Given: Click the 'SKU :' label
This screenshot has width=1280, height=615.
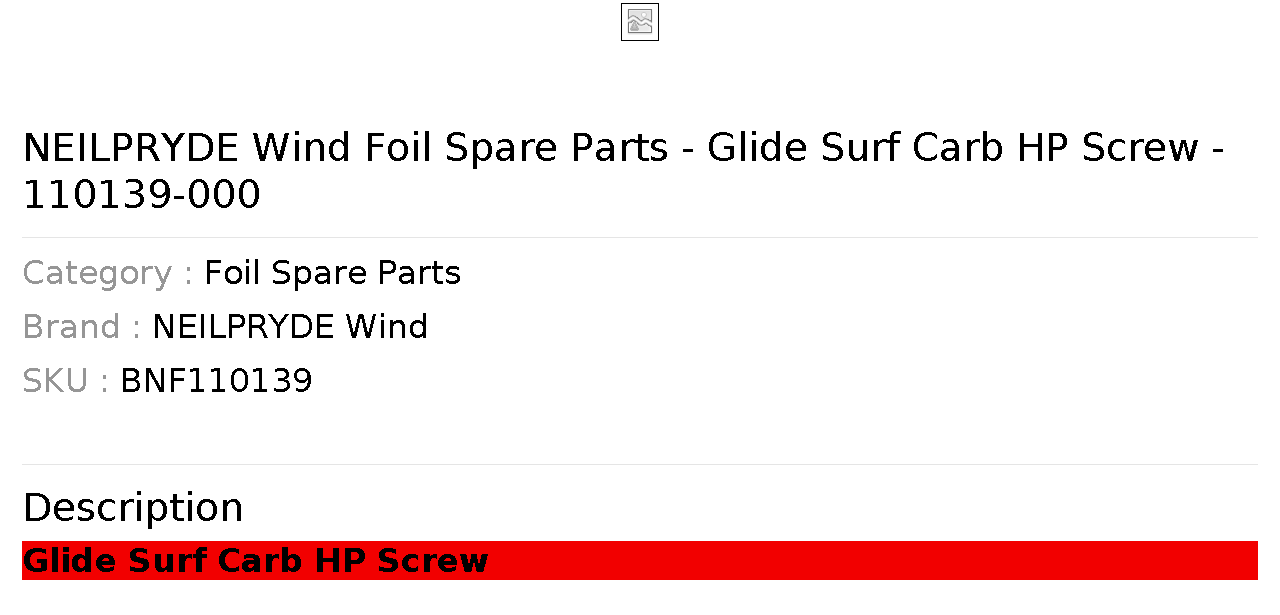Looking at the screenshot, I should [x=66, y=381].
